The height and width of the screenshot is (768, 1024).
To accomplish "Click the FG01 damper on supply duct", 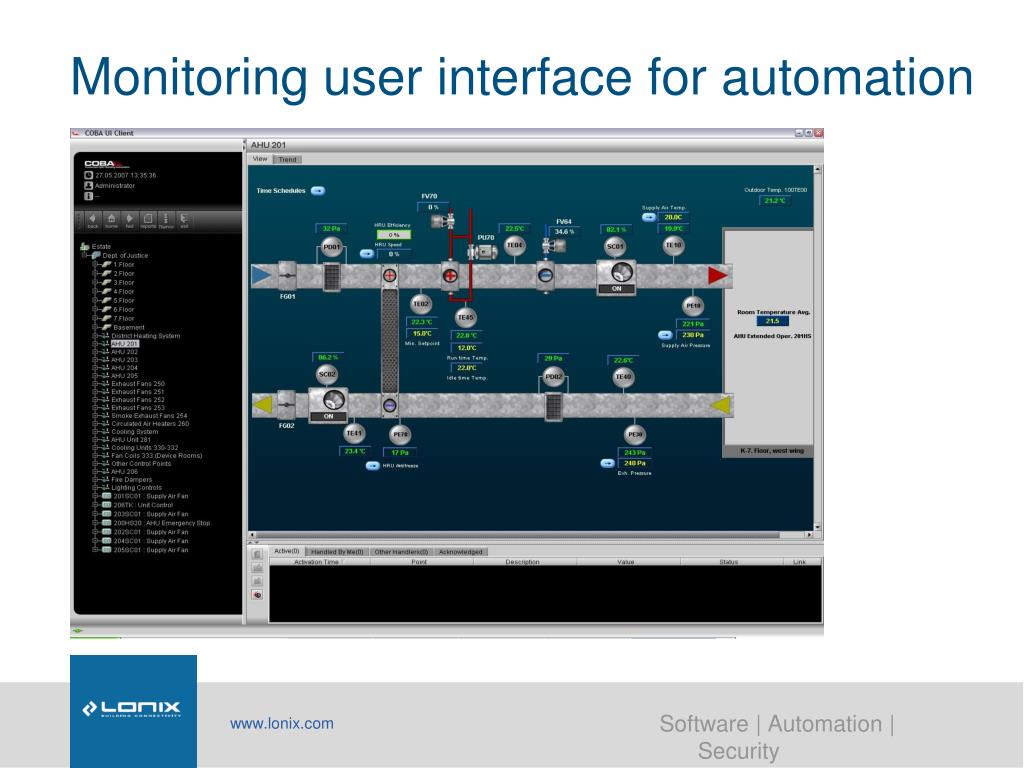I will point(287,276).
